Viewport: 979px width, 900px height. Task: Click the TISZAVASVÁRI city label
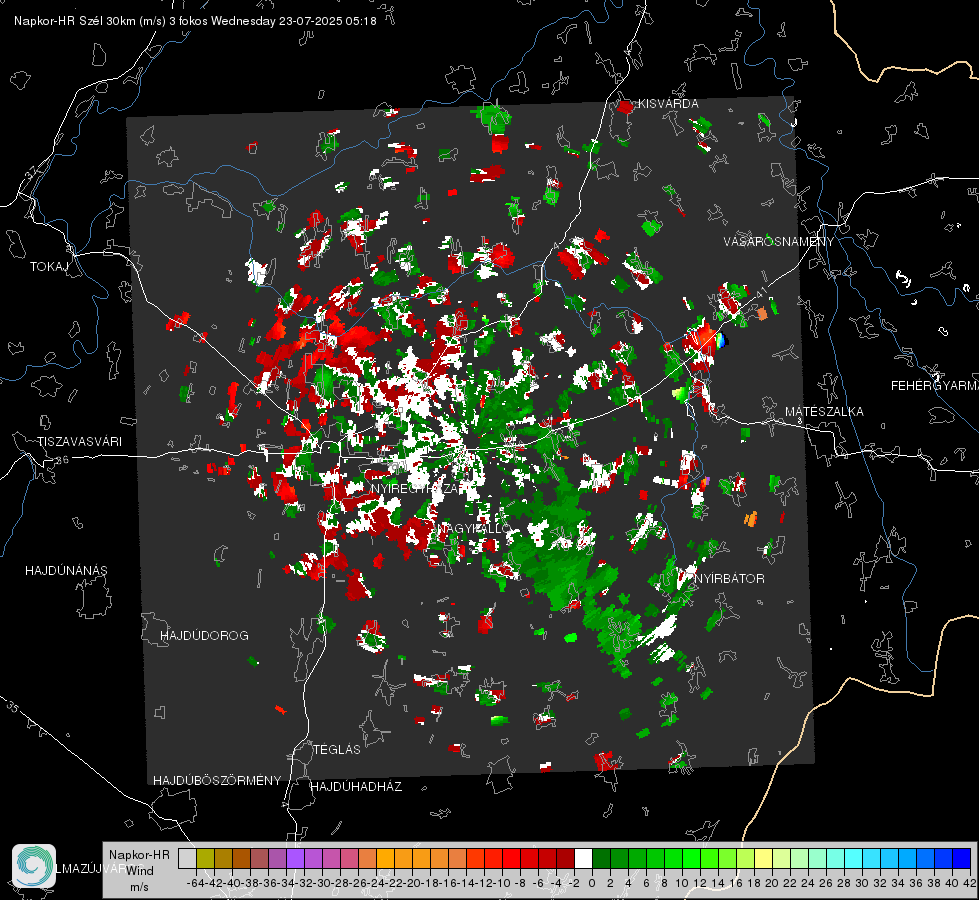(79, 442)
